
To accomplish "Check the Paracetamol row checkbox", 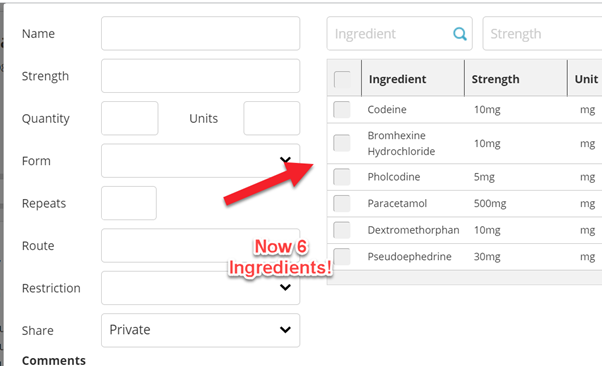I will [x=342, y=204].
